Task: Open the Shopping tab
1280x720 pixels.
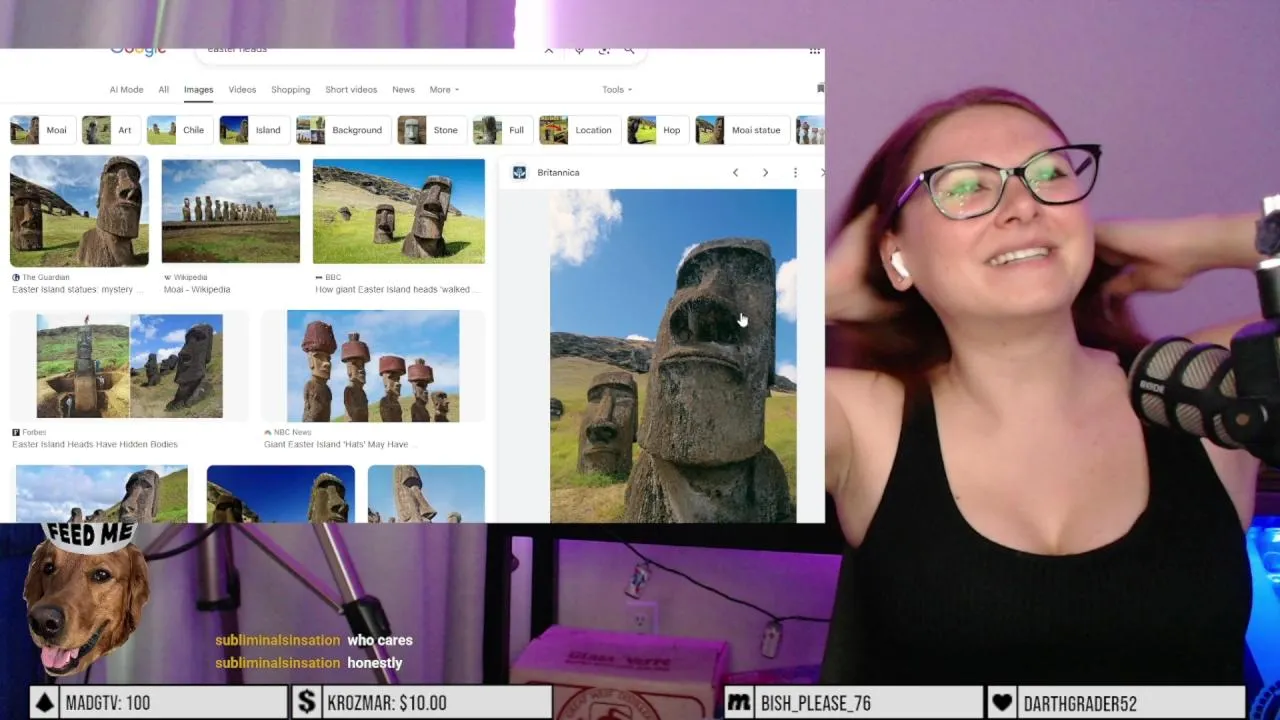Action: tap(290, 90)
